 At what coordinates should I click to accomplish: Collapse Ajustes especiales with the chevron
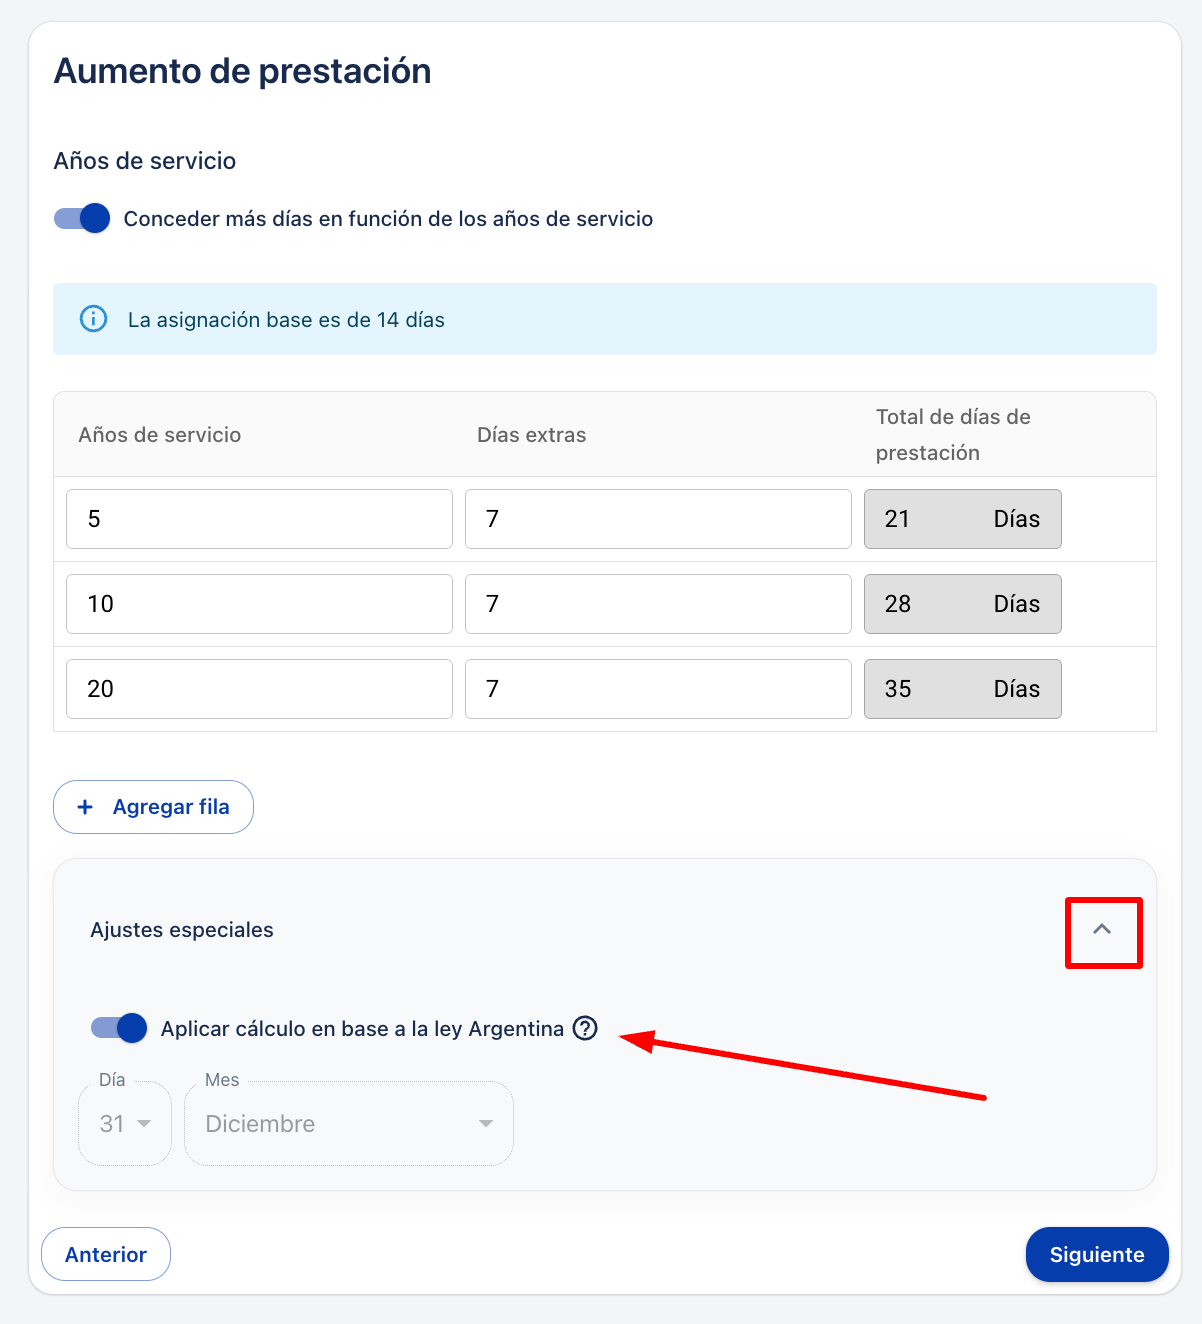1102,930
